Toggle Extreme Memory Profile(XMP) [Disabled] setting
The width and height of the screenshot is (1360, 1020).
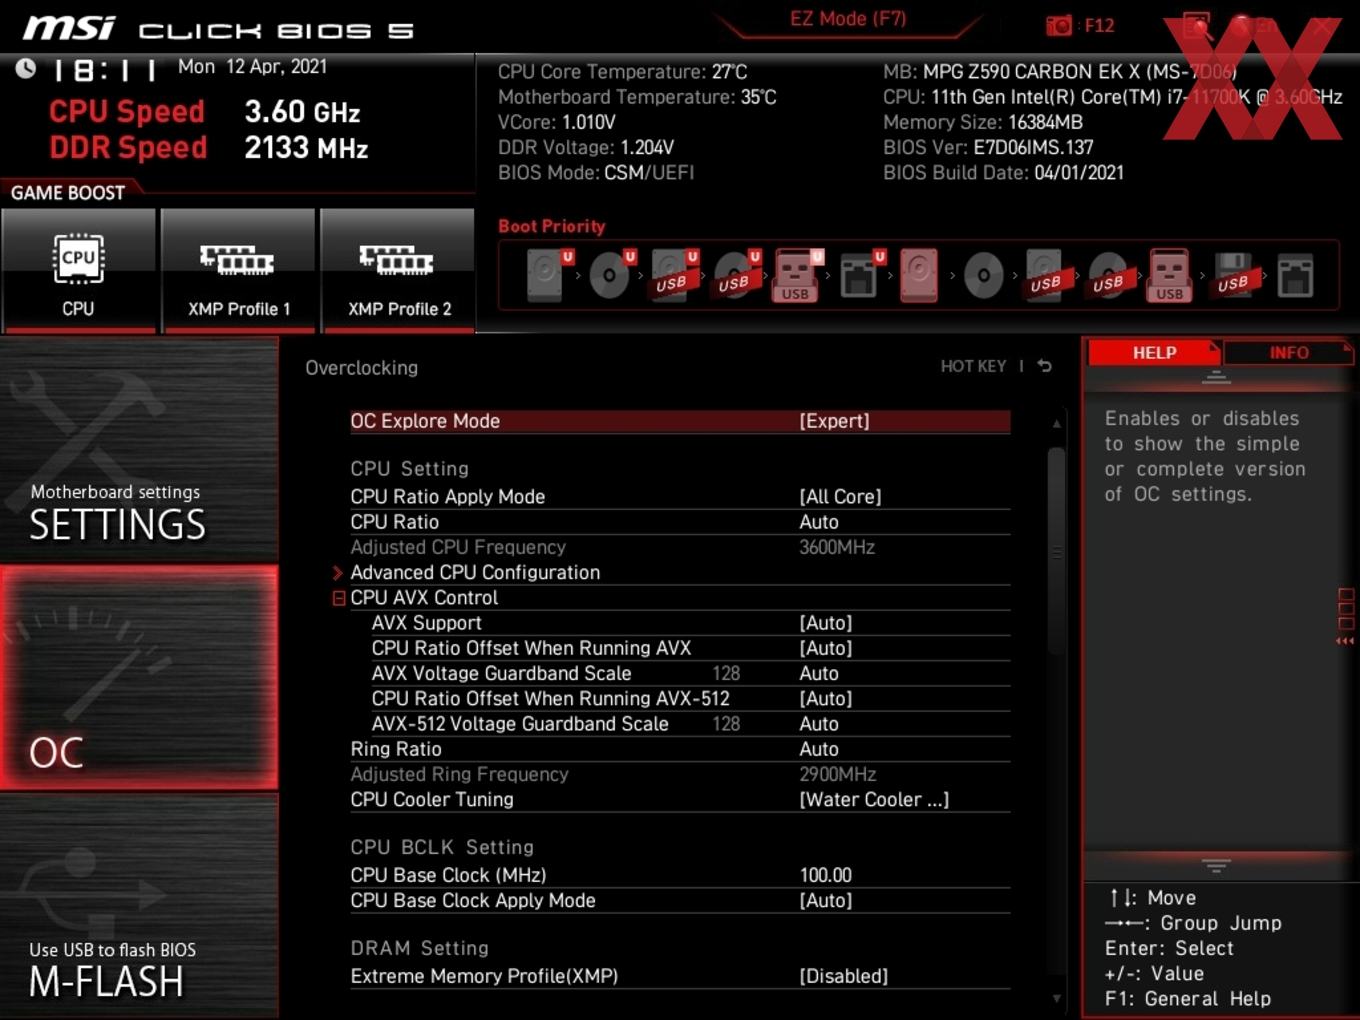click(x=843, y=976)
